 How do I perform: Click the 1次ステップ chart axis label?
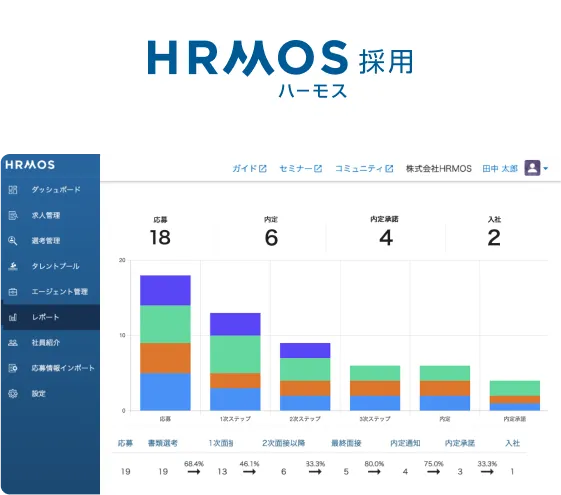(235, 419)
